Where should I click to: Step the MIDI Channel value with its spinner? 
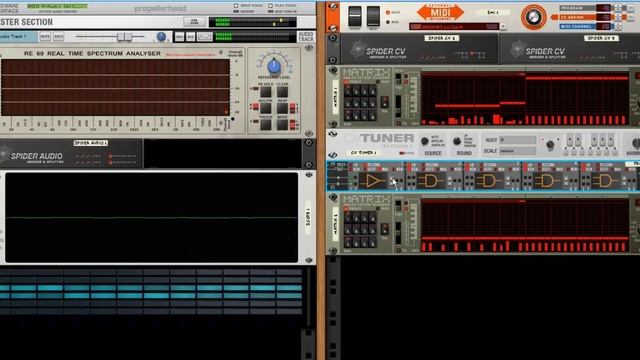point(618,27)
